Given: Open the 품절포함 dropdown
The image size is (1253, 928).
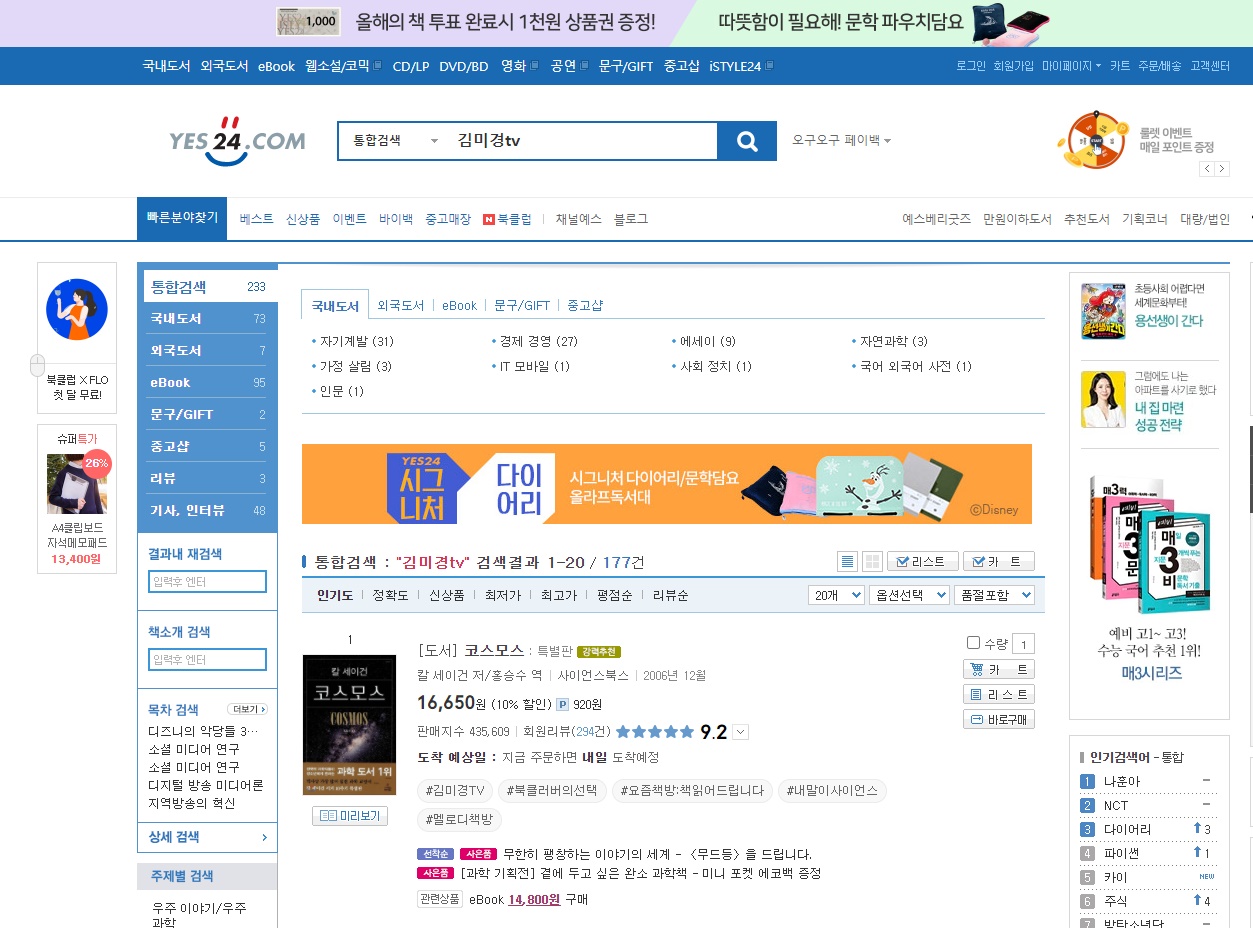Looking at the screenshot, I should pyautogui.click(x=994, y=595).
